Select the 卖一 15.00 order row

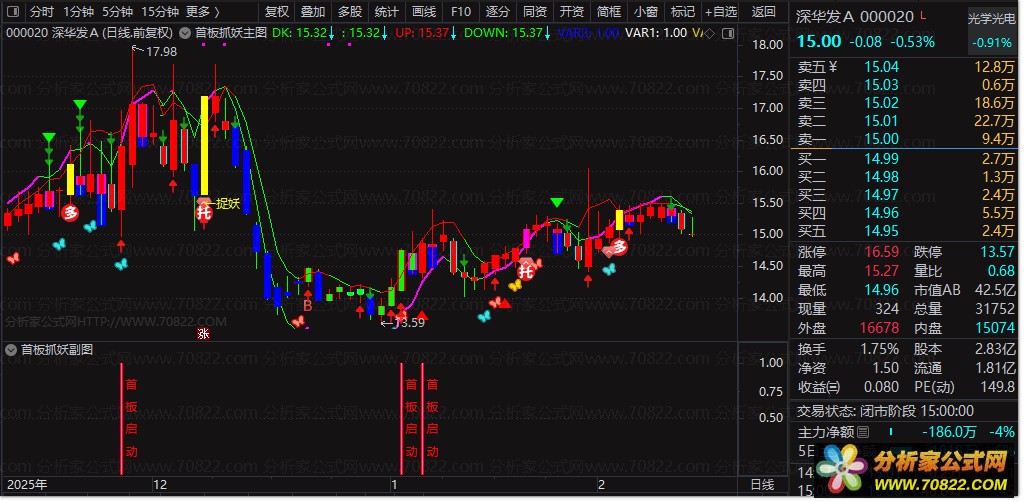[x=905, y=138]
